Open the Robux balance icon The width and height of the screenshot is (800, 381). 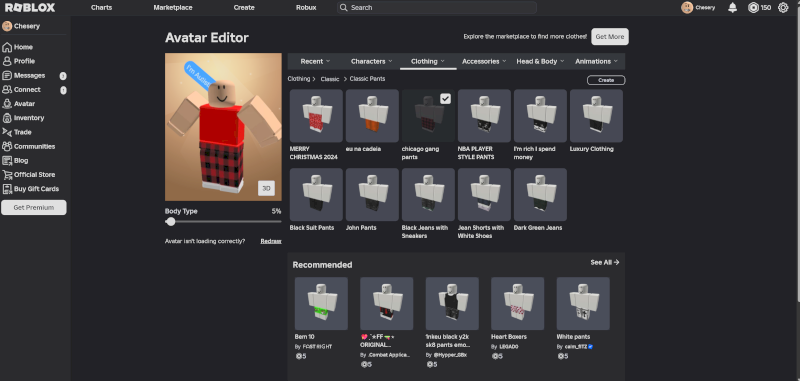(x=753, y=8)
